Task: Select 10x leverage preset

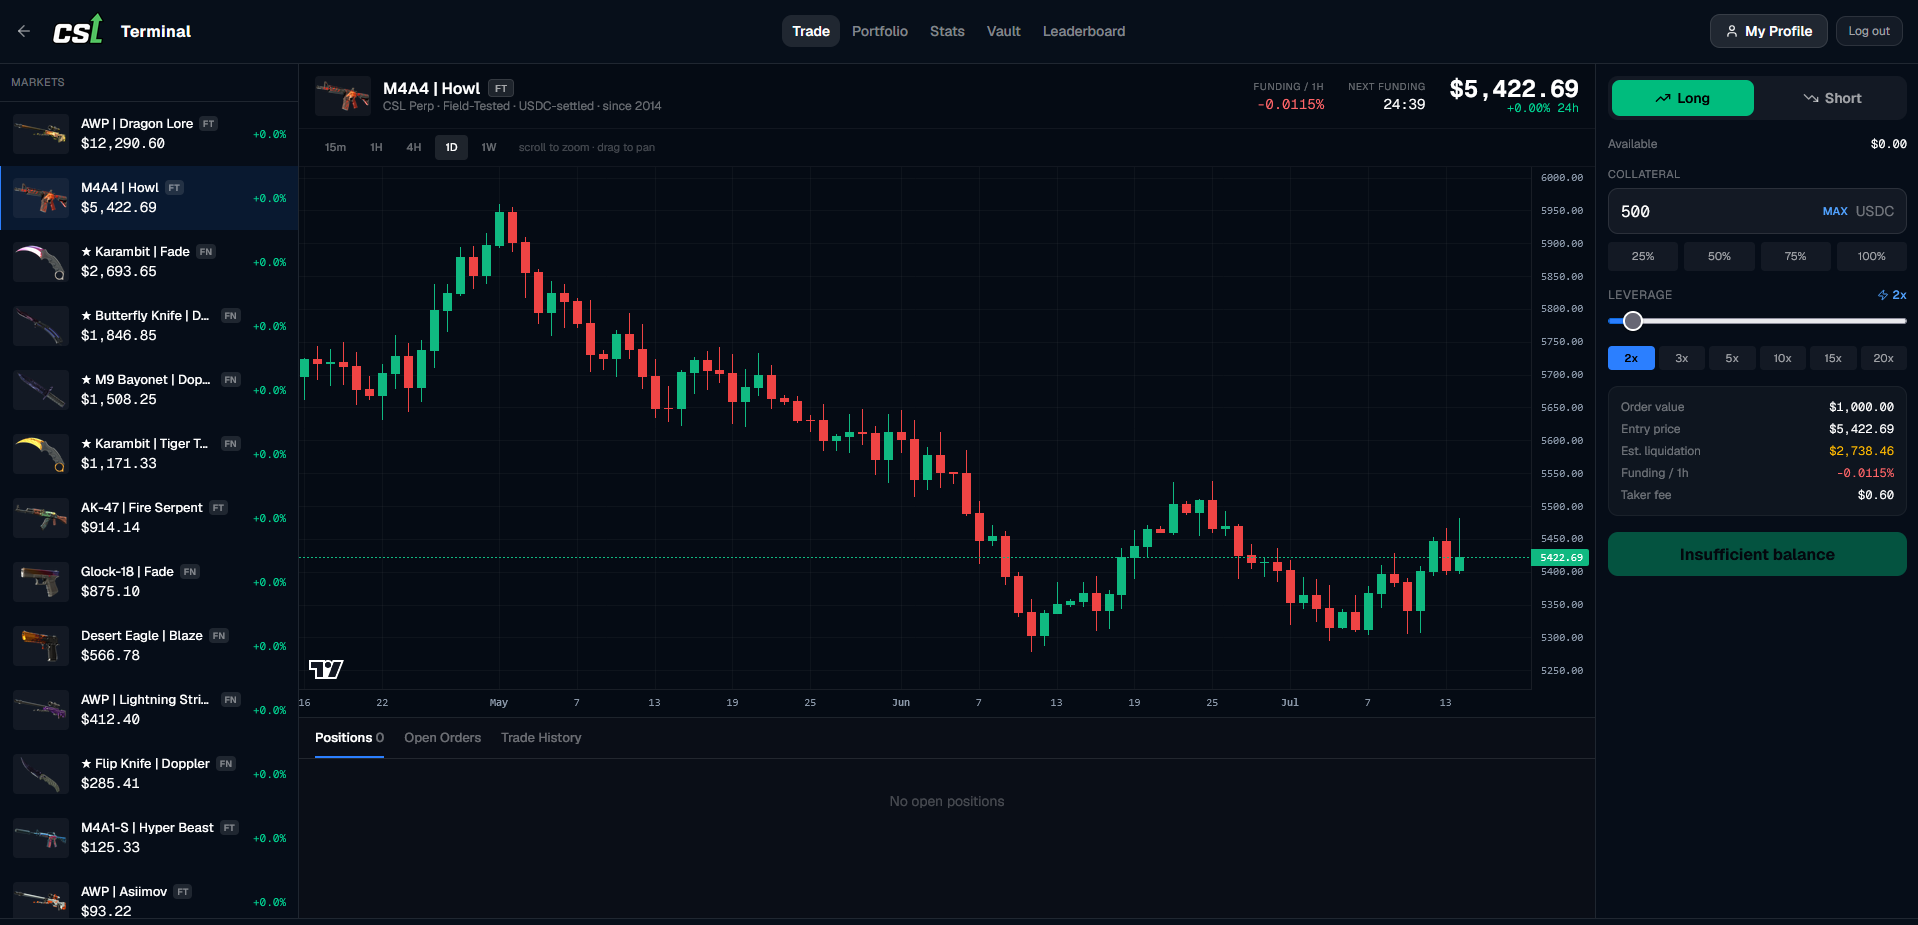Action: pyautogui.click(x=1782, y=358)
